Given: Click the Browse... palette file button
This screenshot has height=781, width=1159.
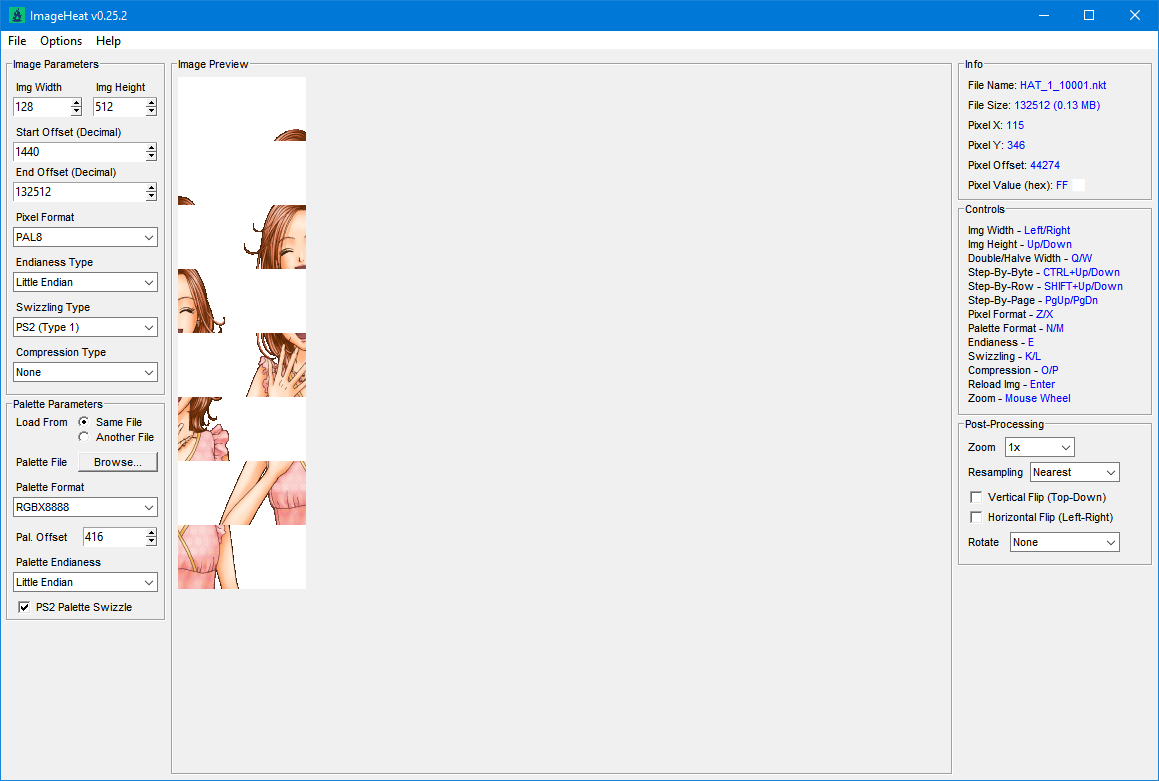Looking at the screenshot, I should (x=118, y=462).
